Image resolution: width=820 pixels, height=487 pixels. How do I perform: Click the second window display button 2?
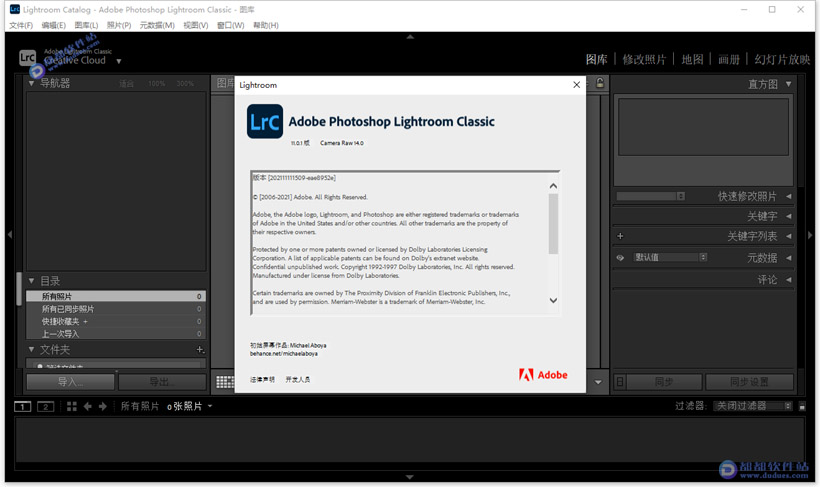[45, 406]
